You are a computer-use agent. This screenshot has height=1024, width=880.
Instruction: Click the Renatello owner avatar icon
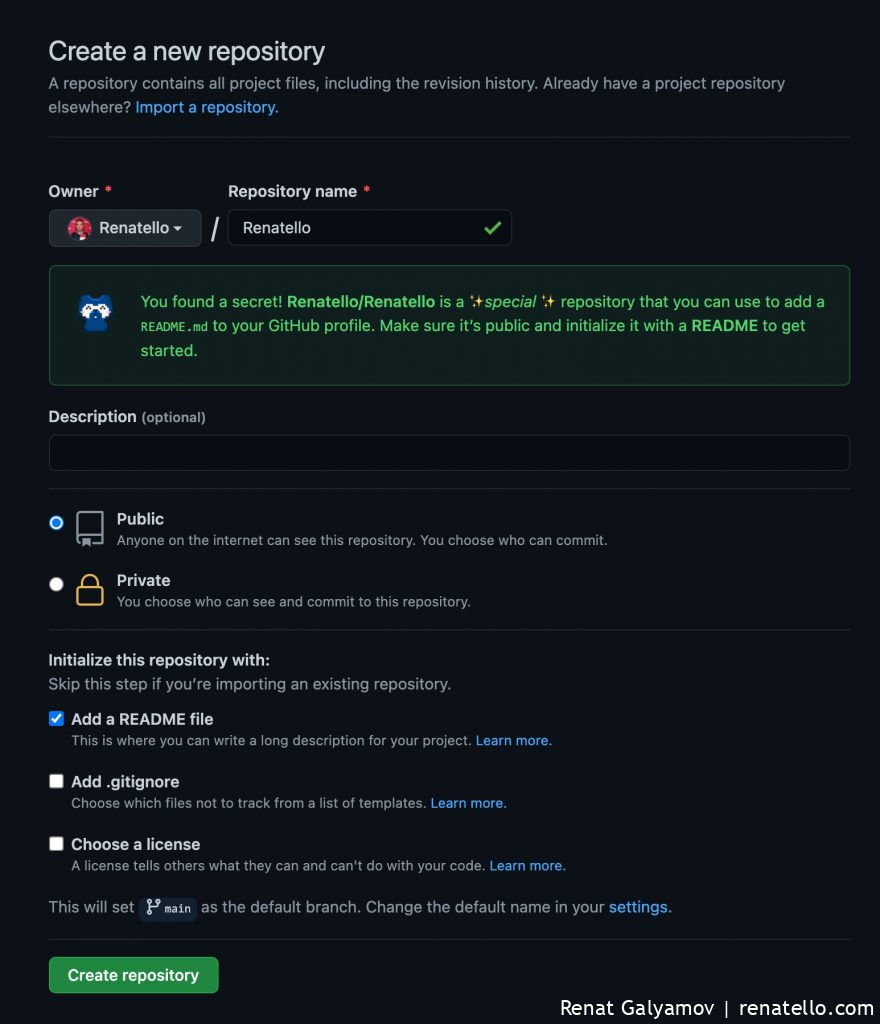(x=79, y=228)
